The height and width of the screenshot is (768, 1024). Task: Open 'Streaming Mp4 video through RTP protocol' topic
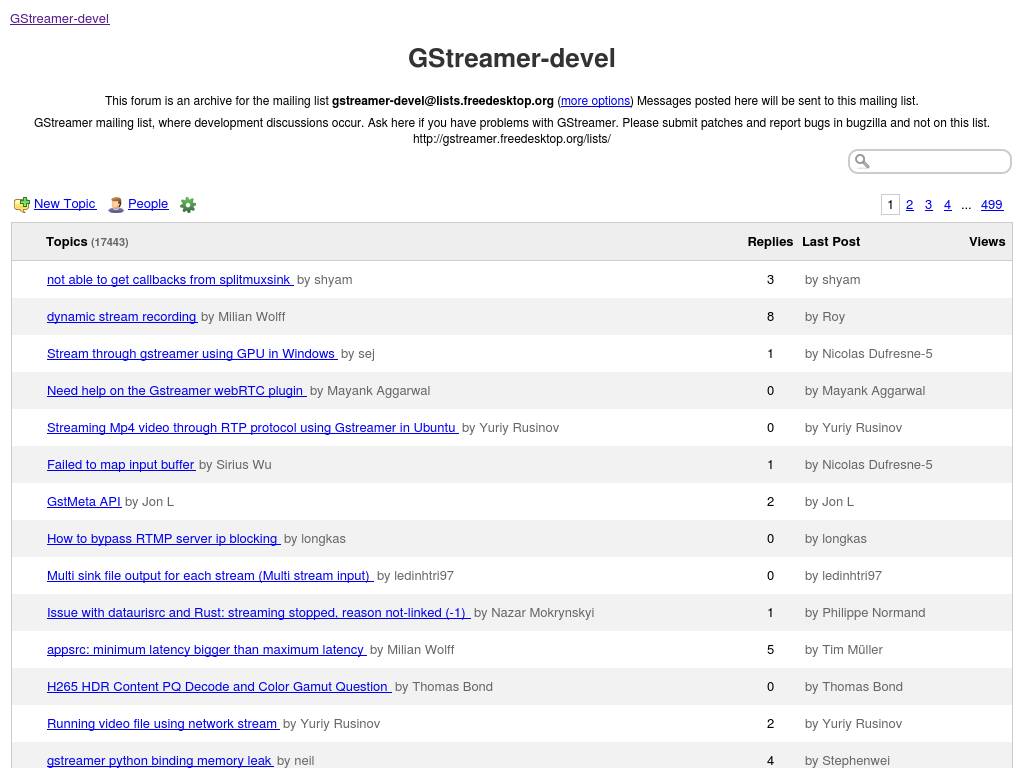click(x=252, y=428)
